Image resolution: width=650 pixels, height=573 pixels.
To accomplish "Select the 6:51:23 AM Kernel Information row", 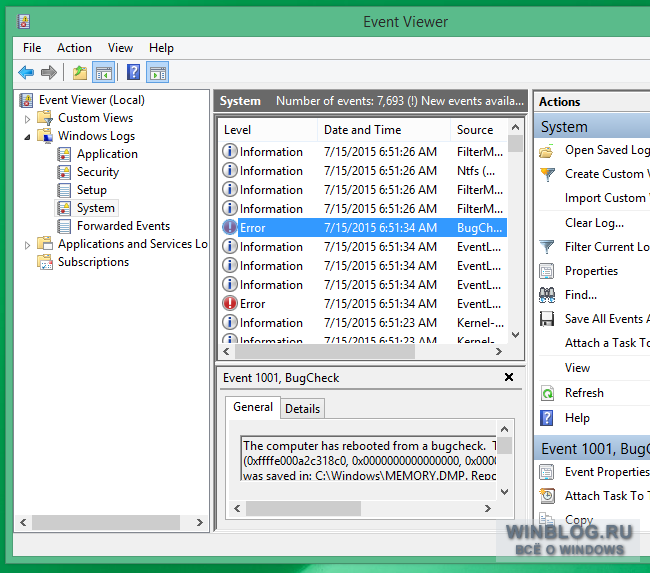I will [364, 323].
